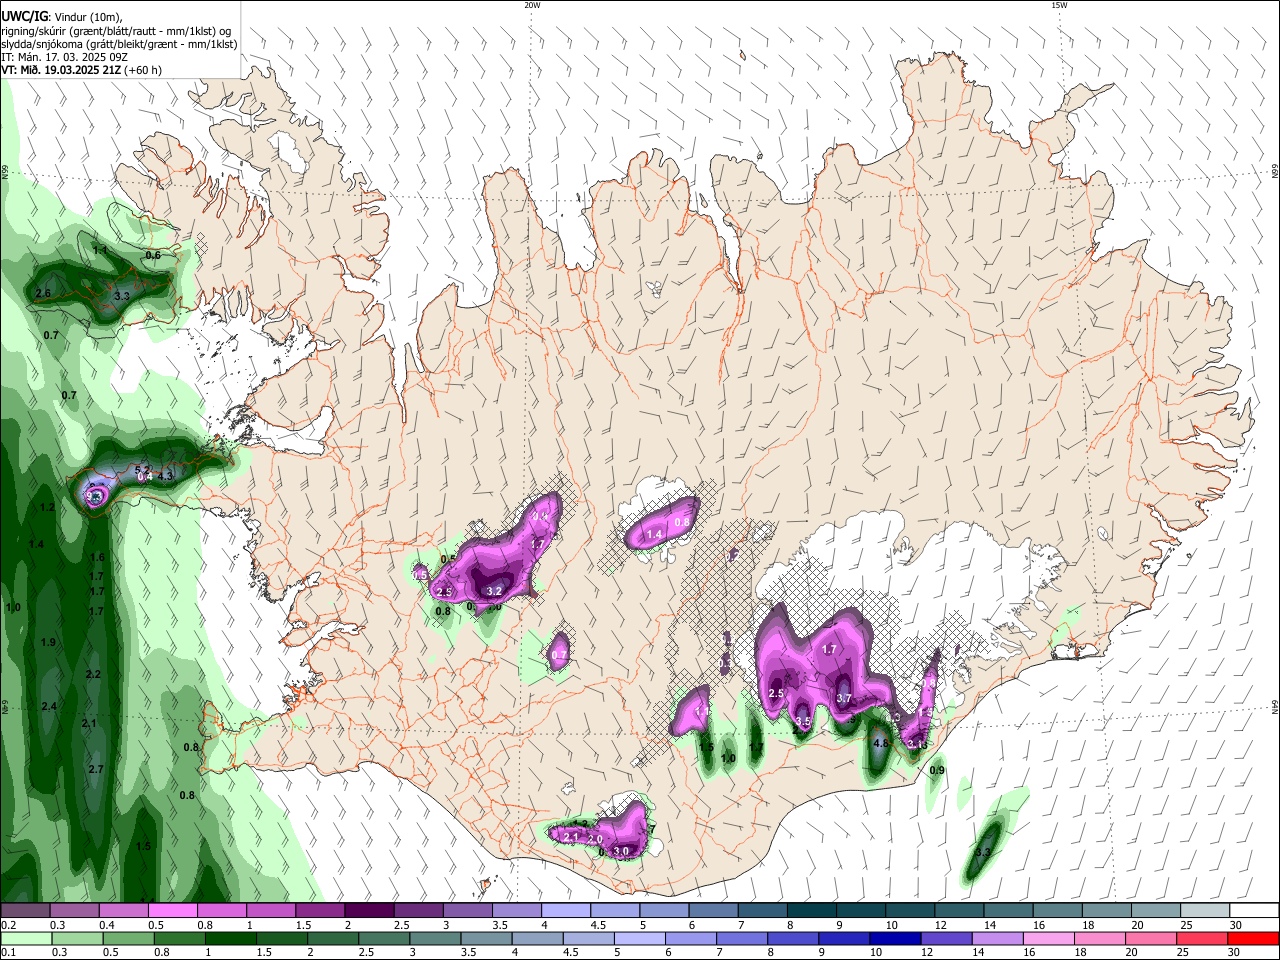
Task: Select the '0.1' label on the rain legend
Action: tap(7, 953)
